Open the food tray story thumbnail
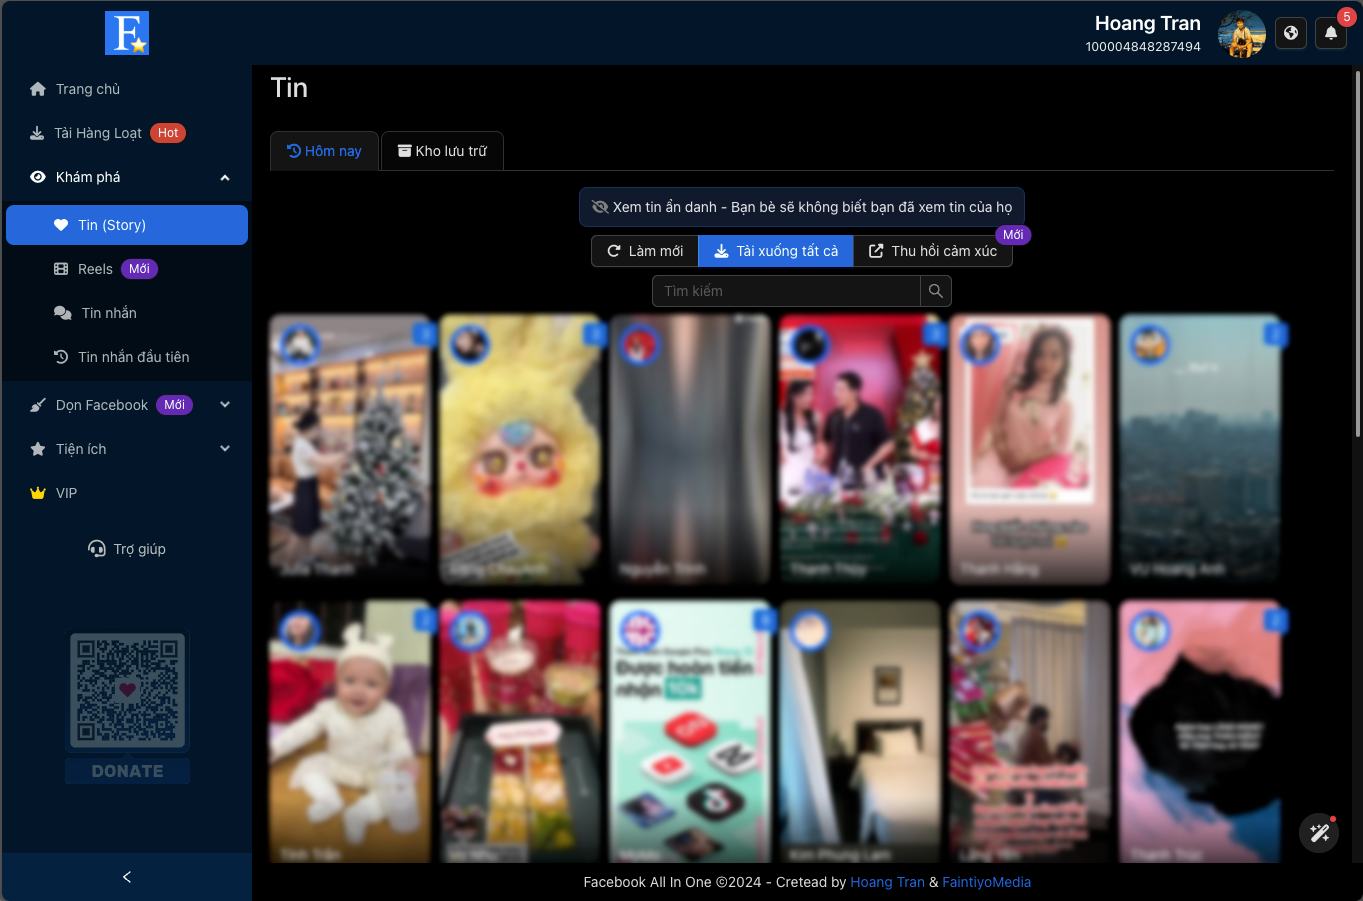The image size is (1363, 901). pyautogui.click(x=520, y=732)
